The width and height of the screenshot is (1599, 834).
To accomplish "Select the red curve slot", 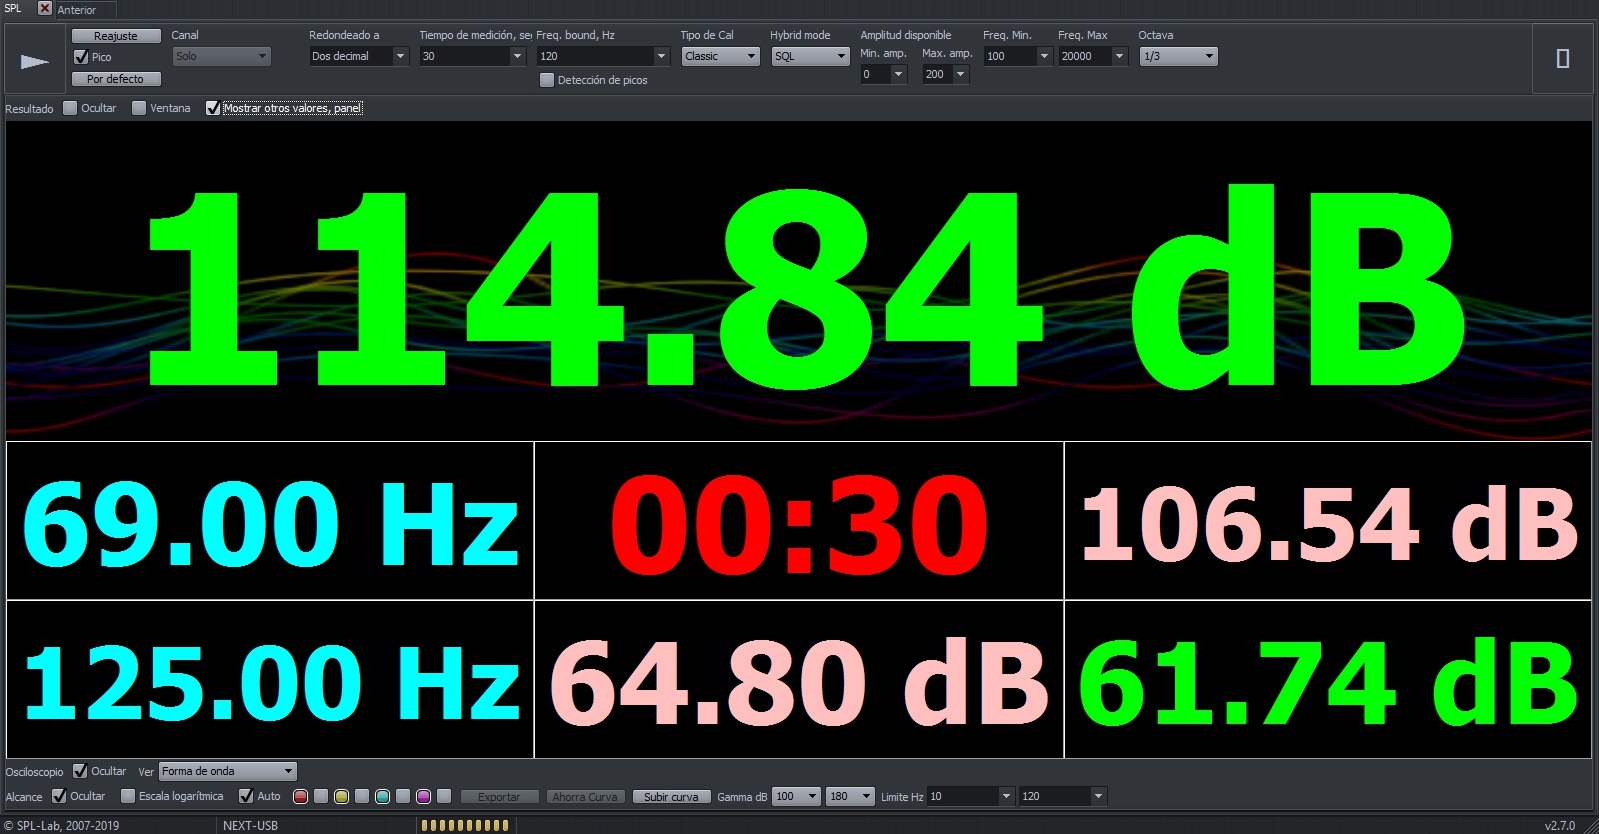I will point(300,796).
